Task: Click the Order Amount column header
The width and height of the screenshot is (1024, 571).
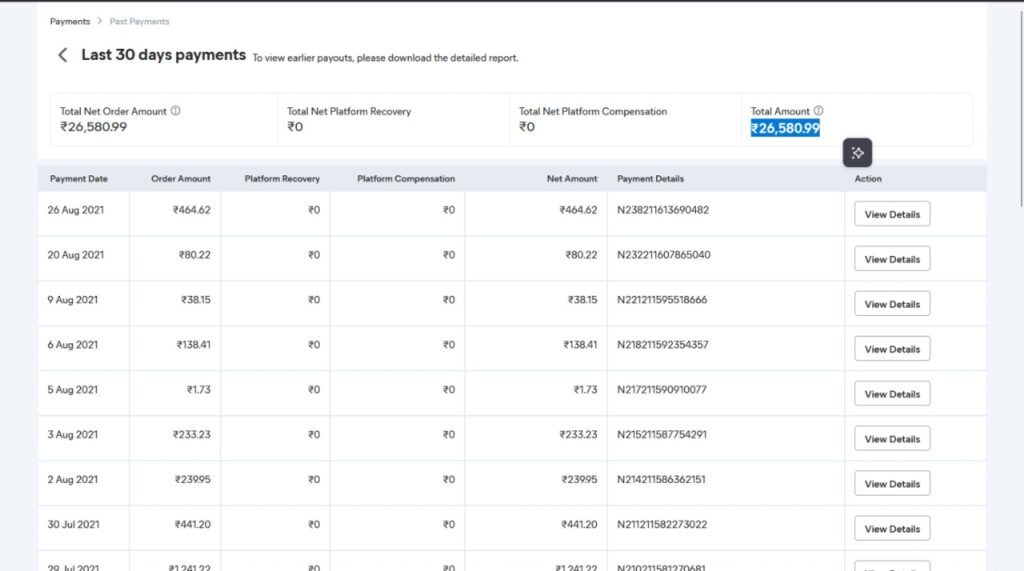Action: [181, 179]
